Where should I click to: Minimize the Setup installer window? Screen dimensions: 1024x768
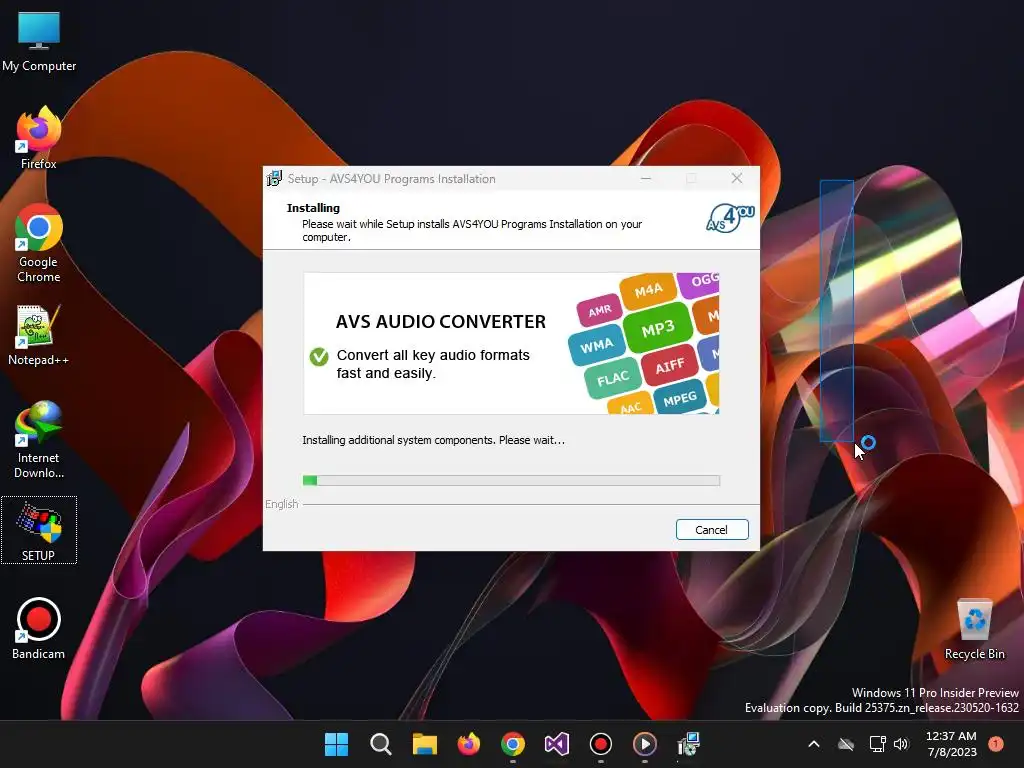click(x=646, y=178)
